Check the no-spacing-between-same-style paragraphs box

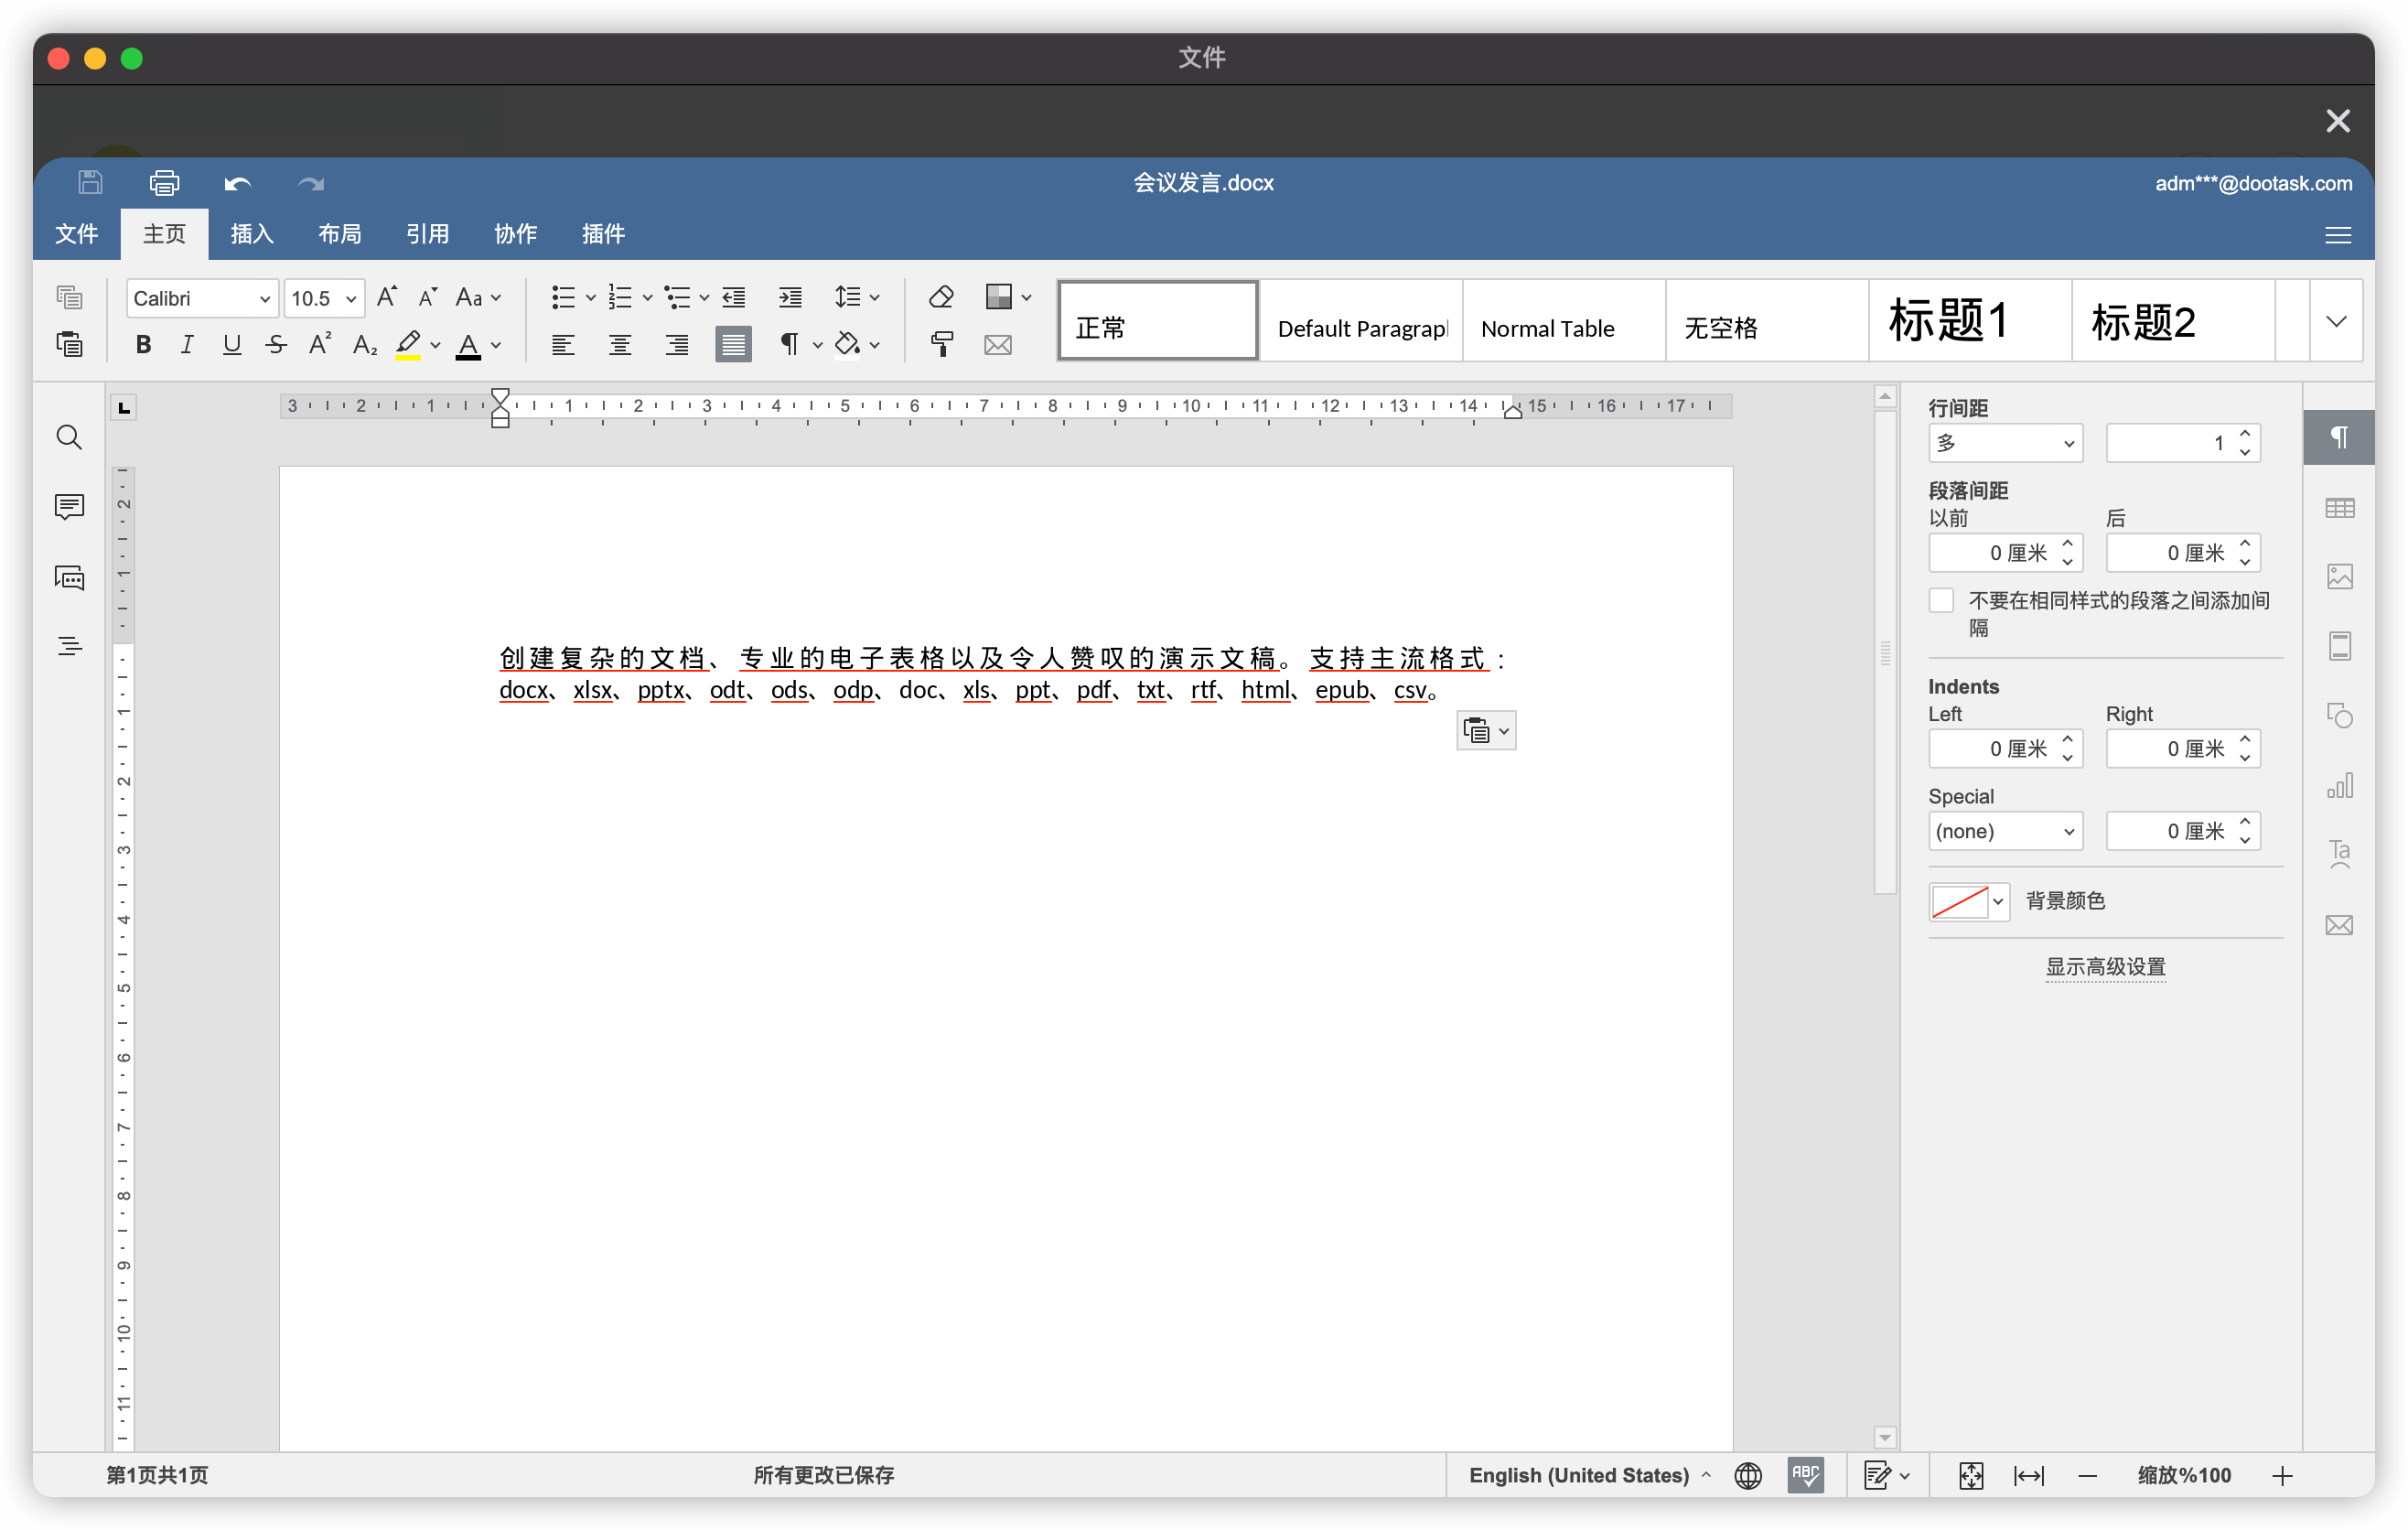click(x=1941, y=600)
